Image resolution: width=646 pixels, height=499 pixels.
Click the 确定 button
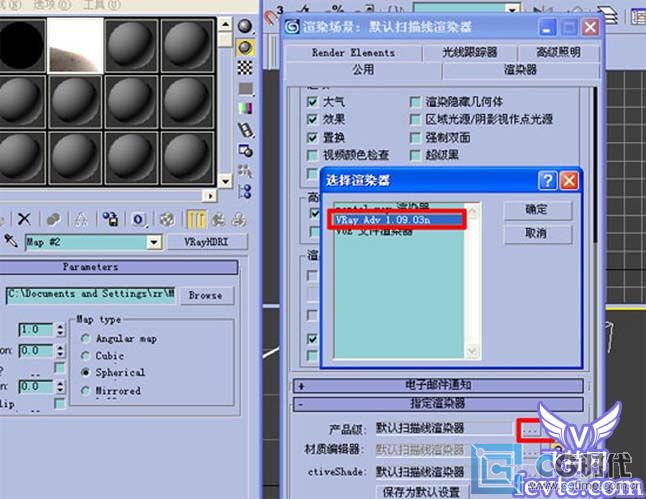(538, 210)
